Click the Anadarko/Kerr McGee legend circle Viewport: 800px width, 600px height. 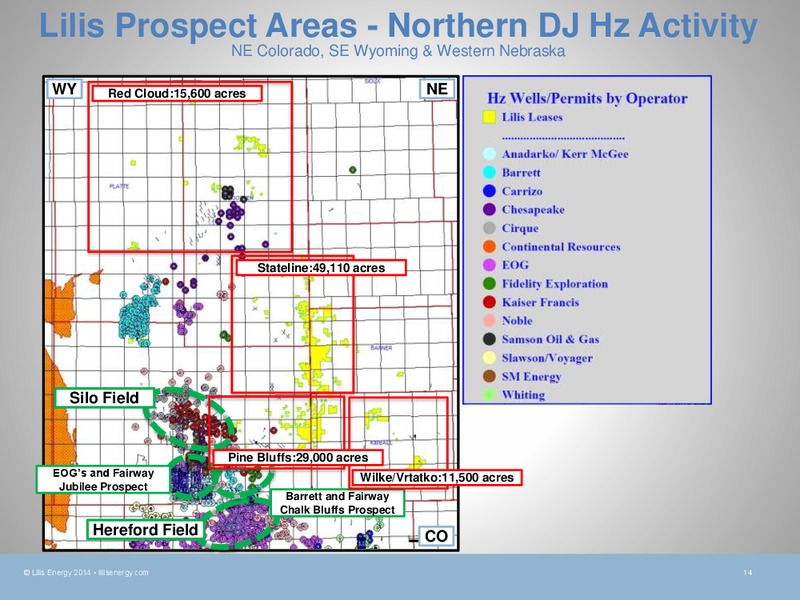(x=489, y=154)
